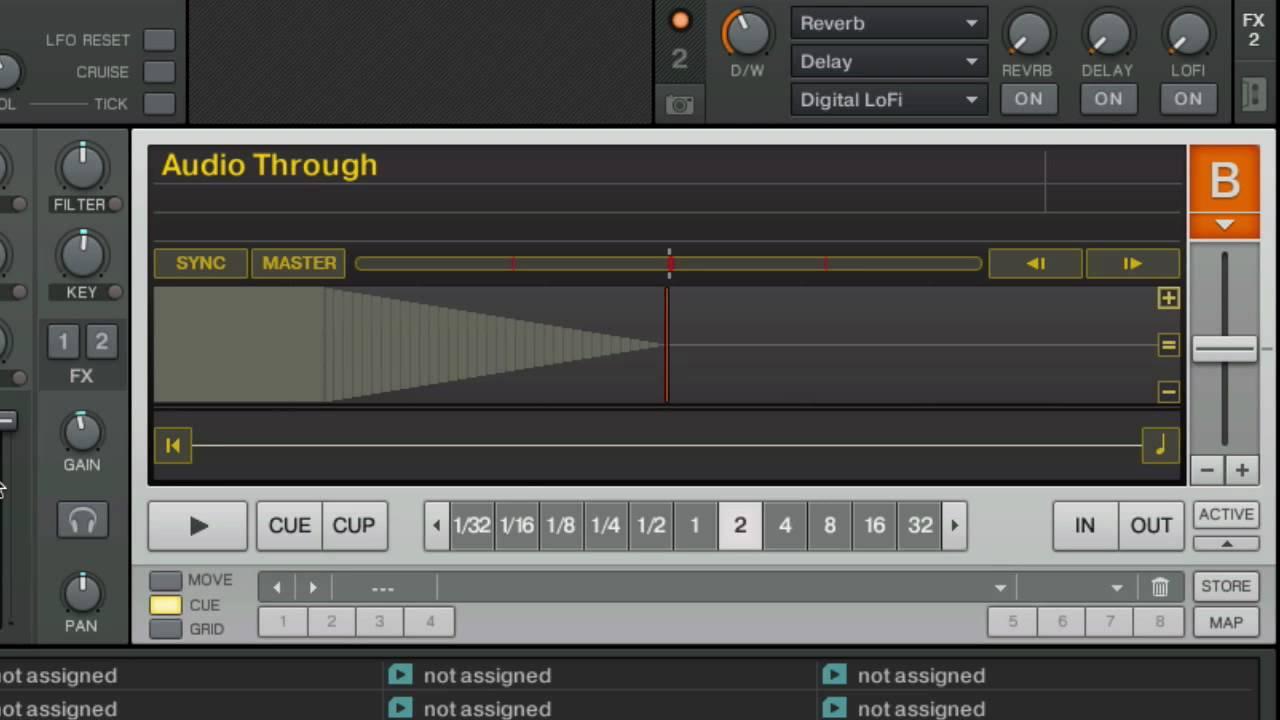Image resolution: width=1280 pixels, height=720 pixels.
Task: Click the deck B letter icon
Action: pyautogui.click(x=1224, y=180)
